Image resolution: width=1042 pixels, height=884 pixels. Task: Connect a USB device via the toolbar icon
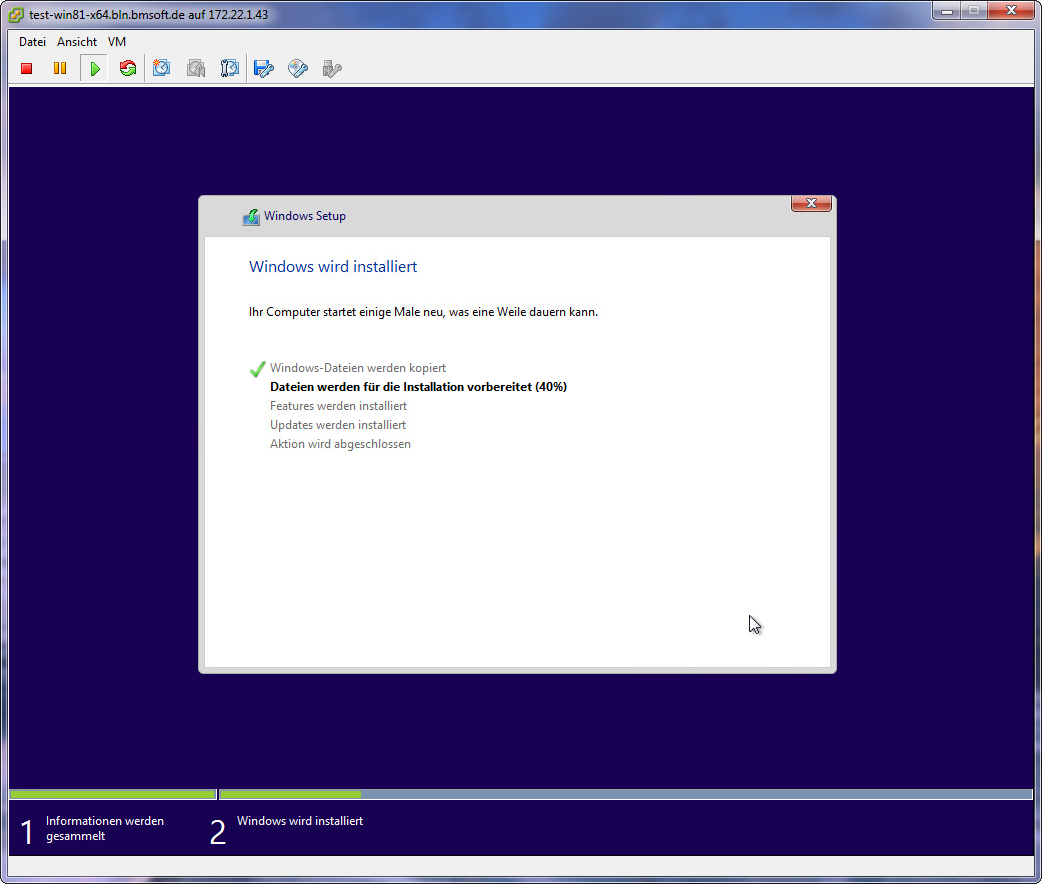332,68
